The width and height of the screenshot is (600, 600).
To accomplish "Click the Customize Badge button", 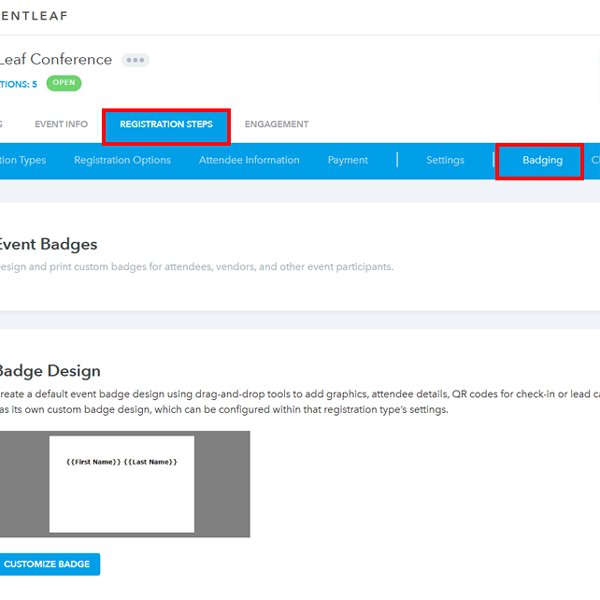I will 47,564.
